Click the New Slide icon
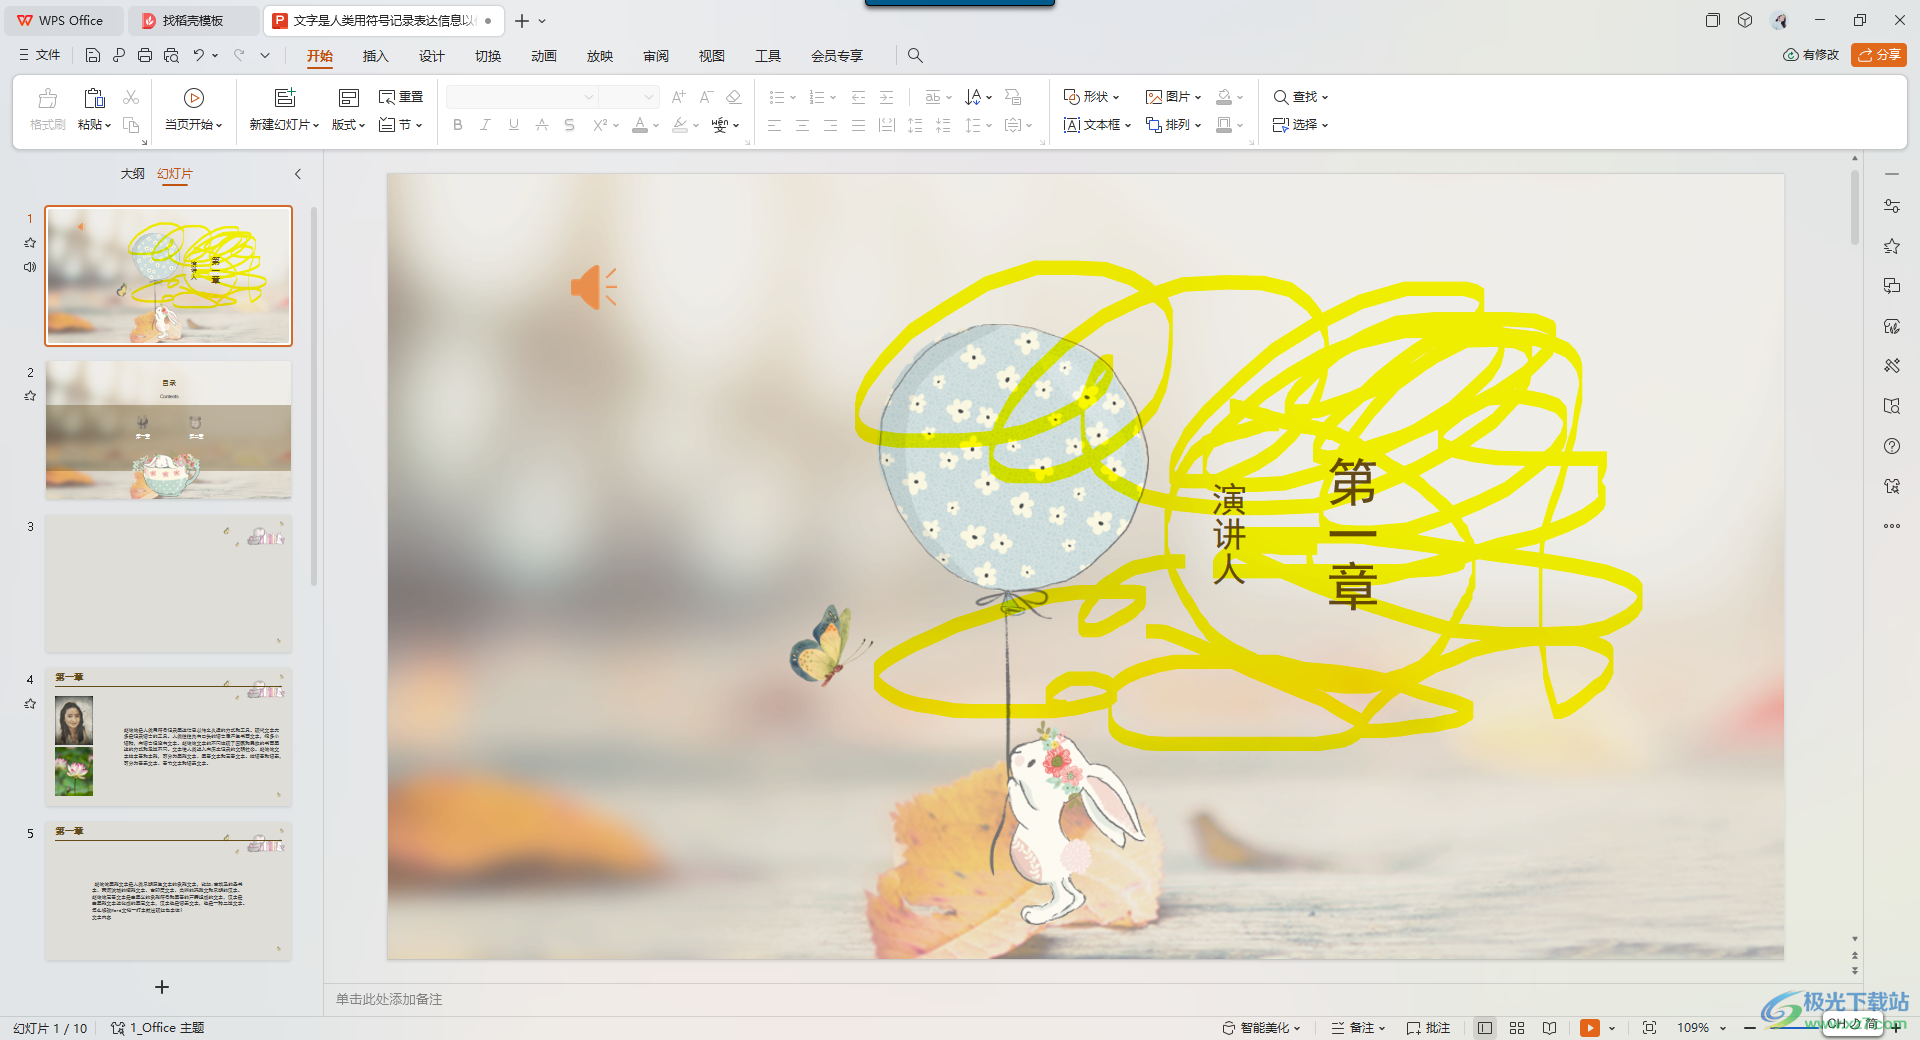The width and height of the screenshot is (1920, 1040). point(285,98)
